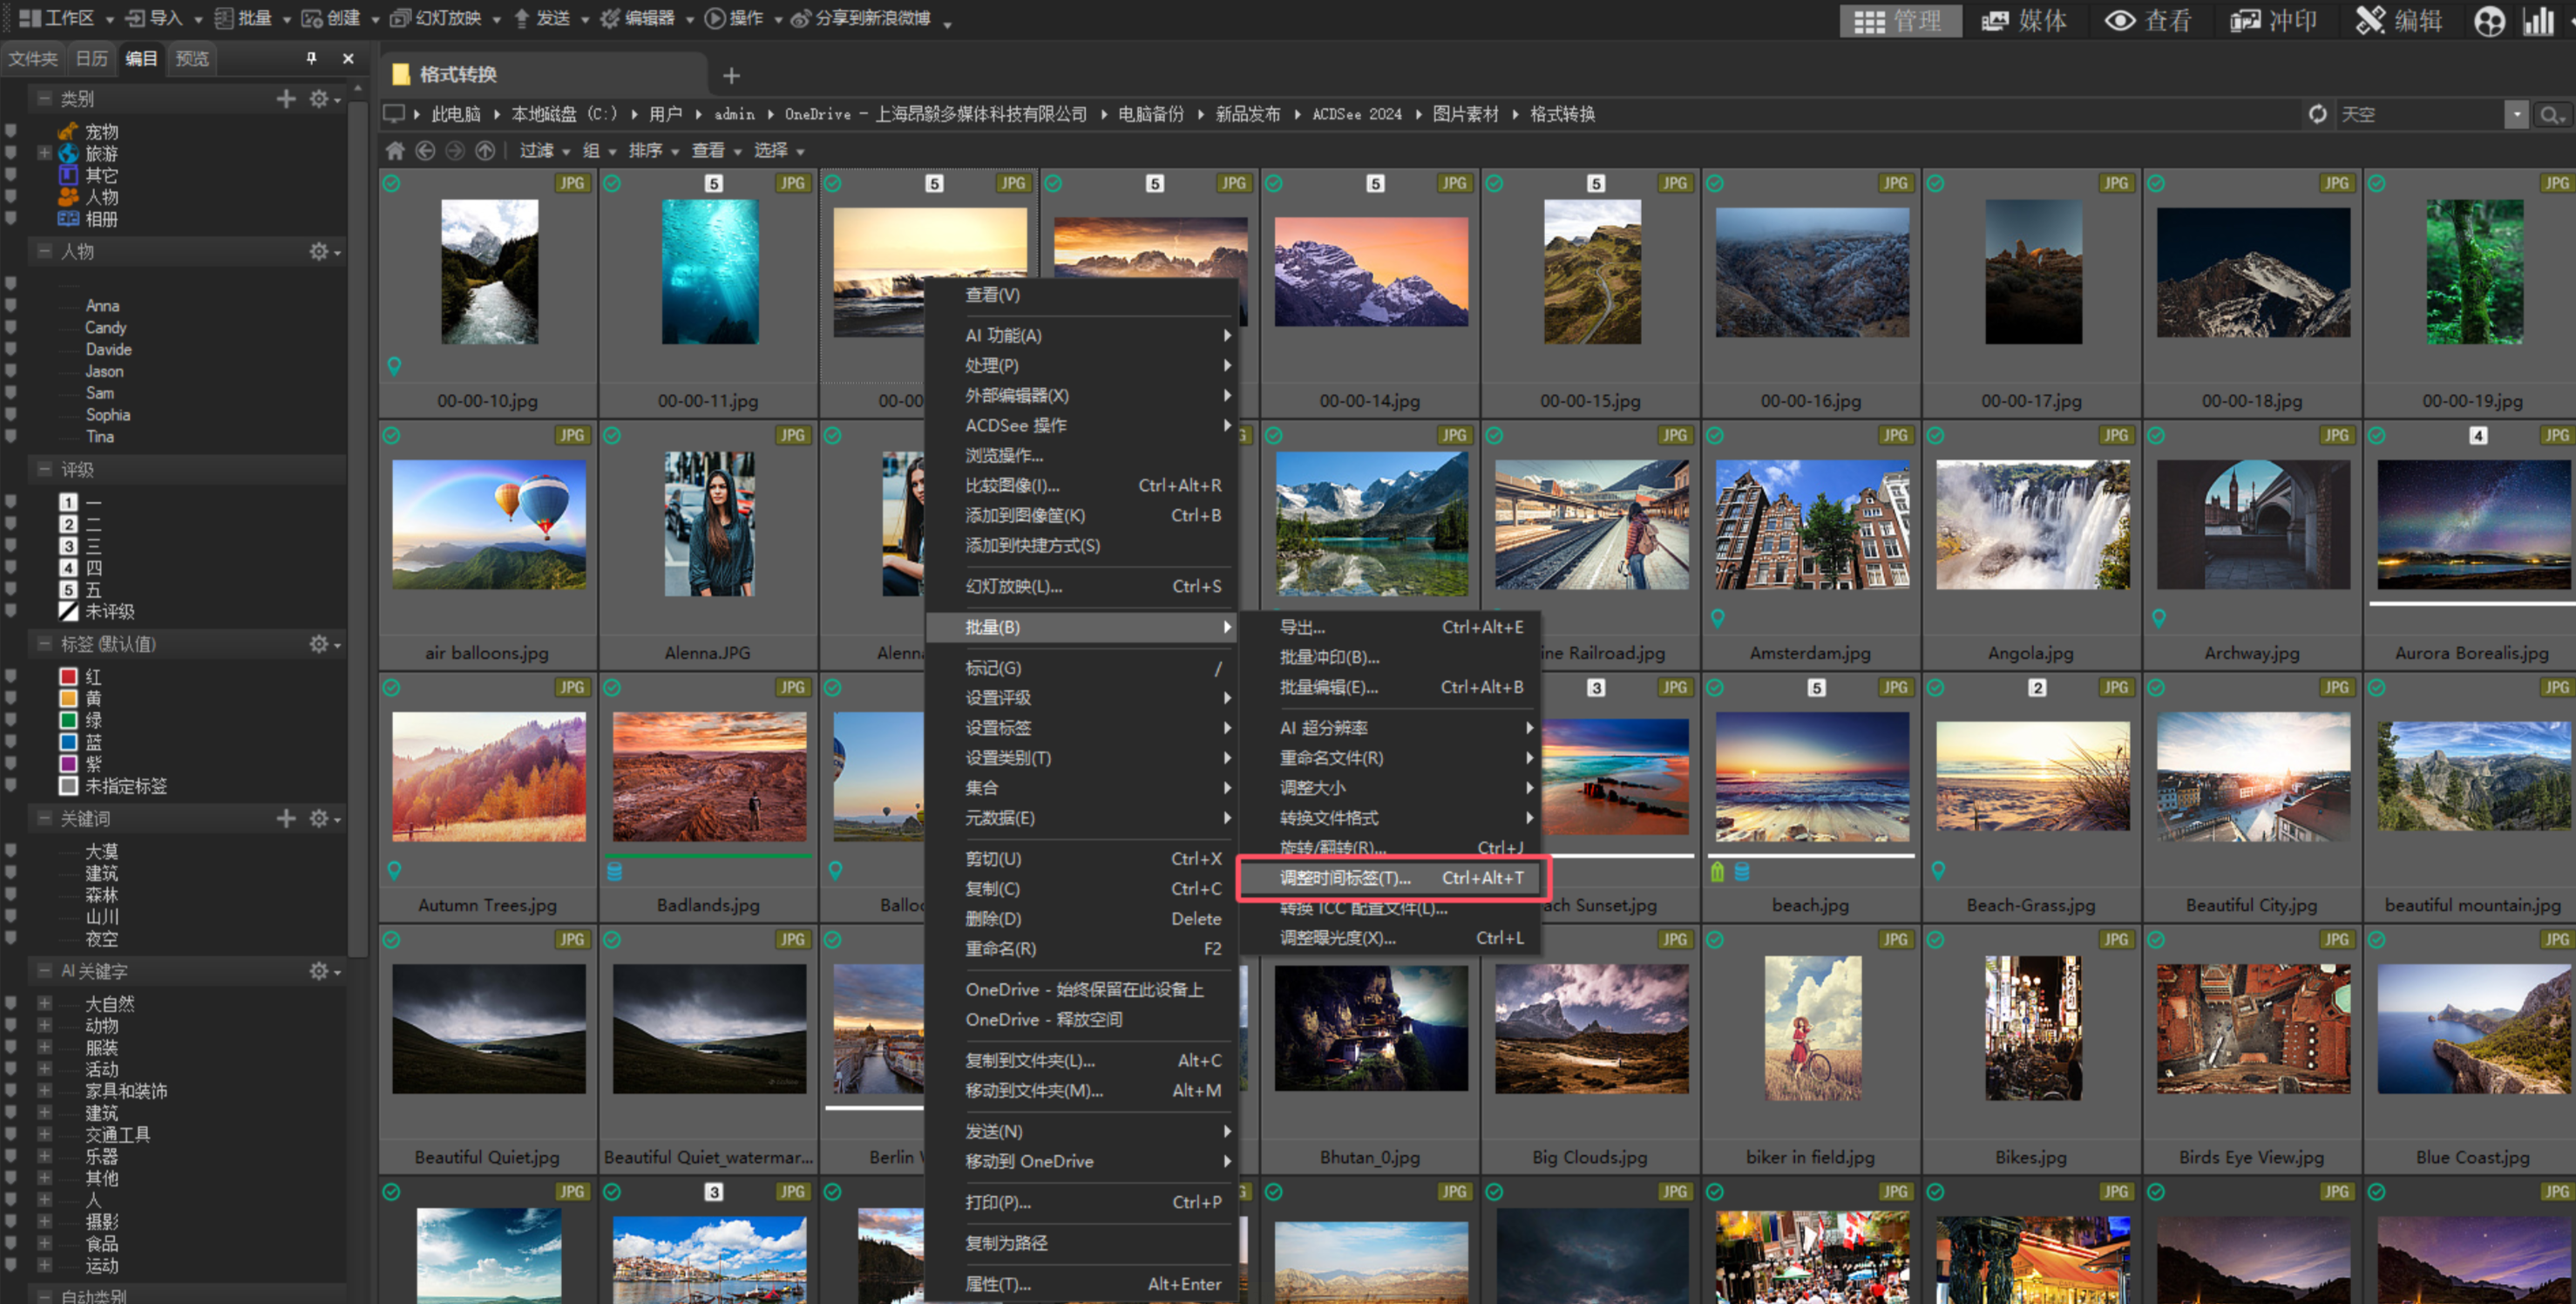Open the 365 face icon in the top right

(2489, 20)
